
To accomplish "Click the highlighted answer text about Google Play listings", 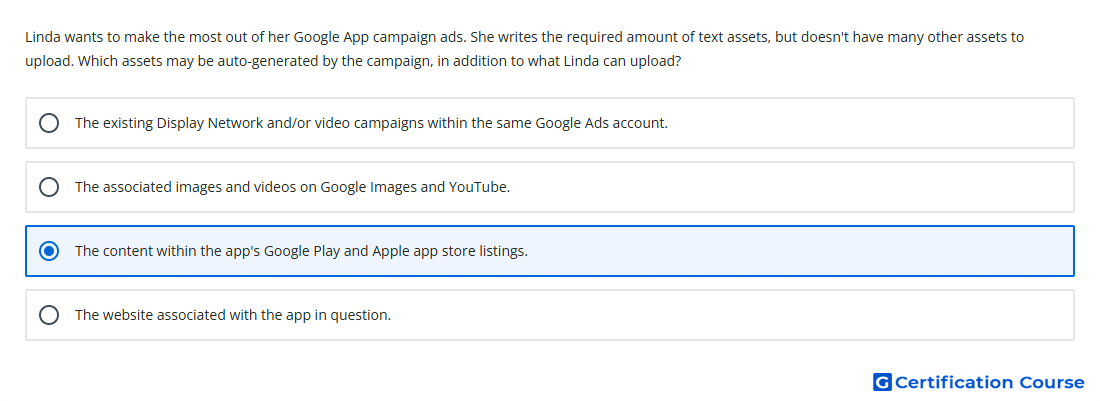I will coord(301,251).
